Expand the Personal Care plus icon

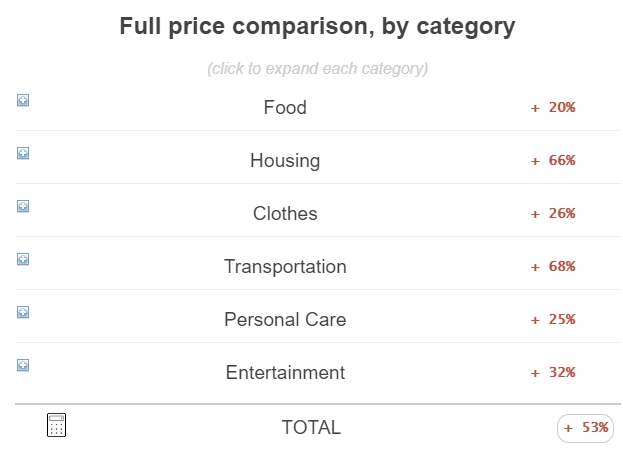[x=23, y=312]
